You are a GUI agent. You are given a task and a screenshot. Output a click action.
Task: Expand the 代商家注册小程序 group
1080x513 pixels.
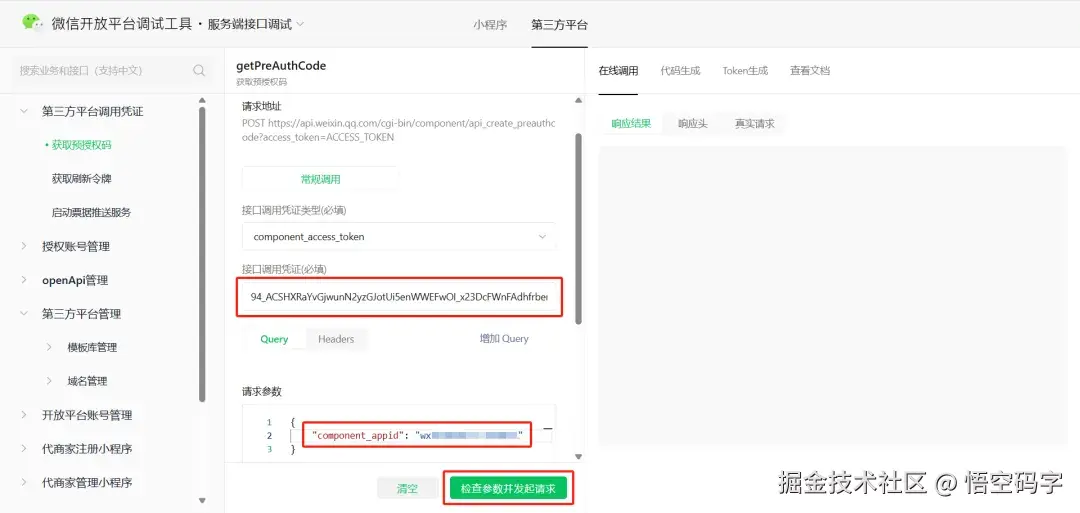click(x=24, y=448)
